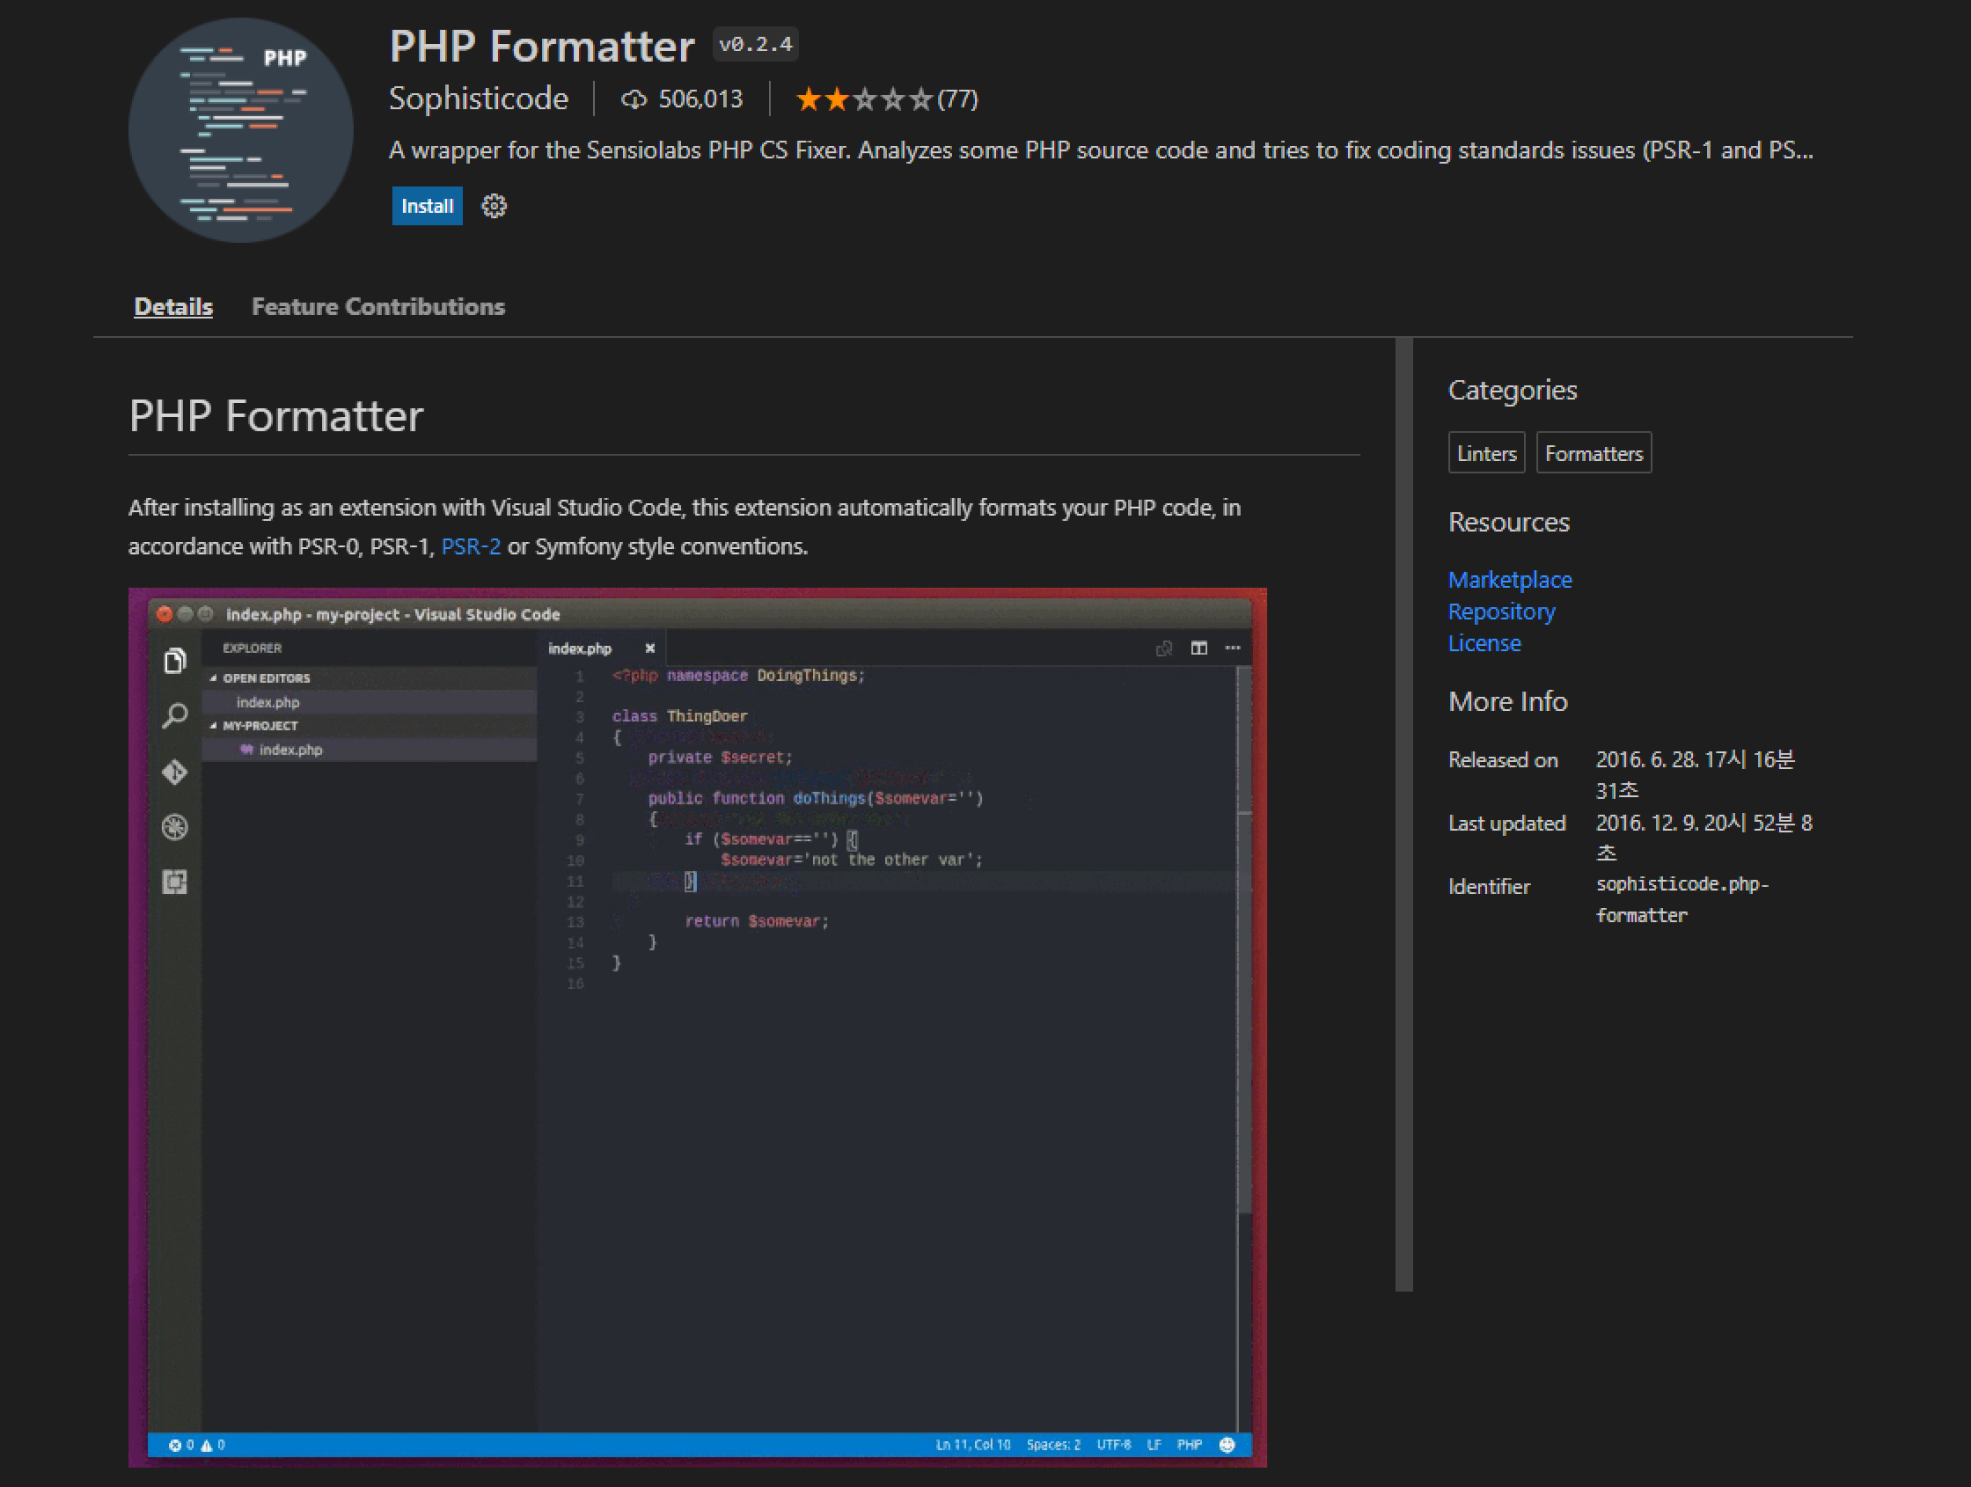Screen dimensions: 1971x1487
Task: Click the Debug icon in screenshot sidebar
Action: pos(175,827)
